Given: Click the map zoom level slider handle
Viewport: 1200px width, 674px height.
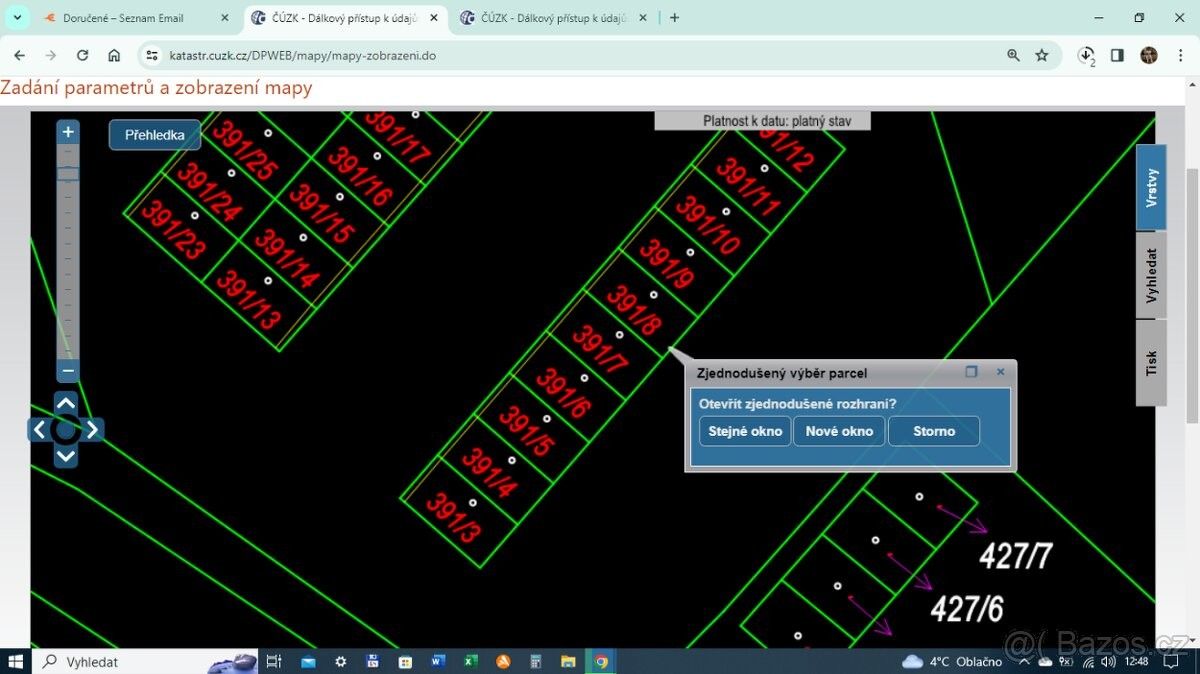Looking at the screenshot, I should (x=68, y=174).
